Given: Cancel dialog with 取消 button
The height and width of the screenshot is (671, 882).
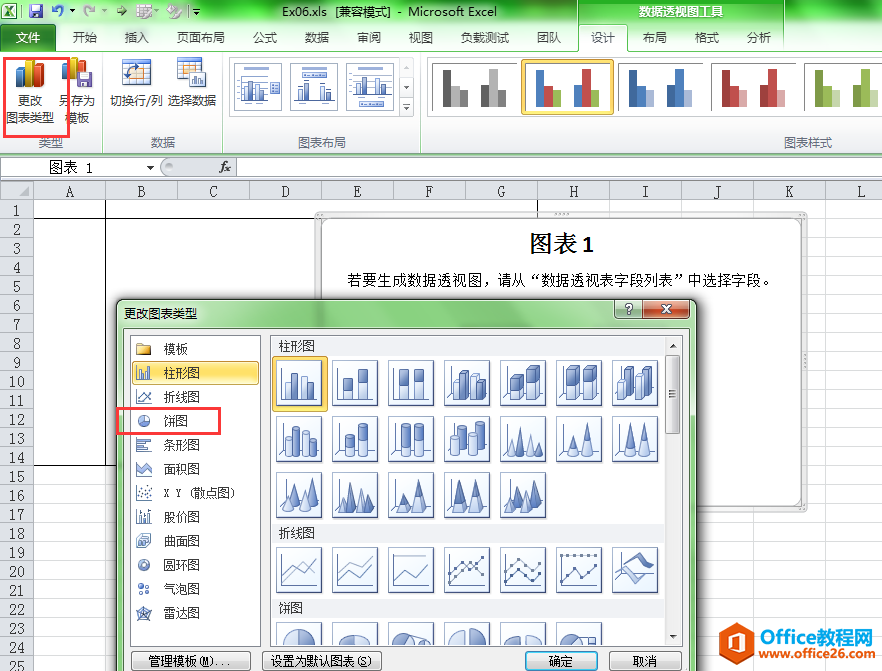Looking at the screenshot, I should [x=645, y=661].
